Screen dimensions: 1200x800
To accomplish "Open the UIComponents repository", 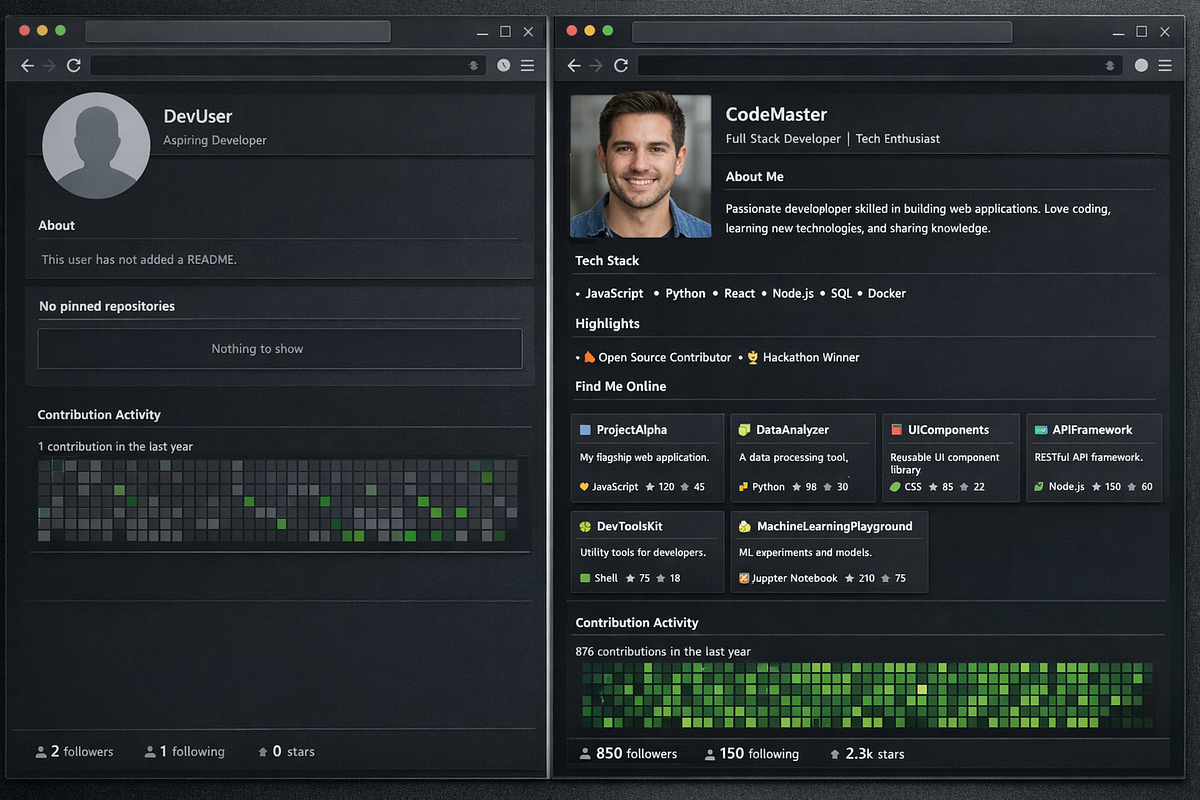I will [948, 429].
